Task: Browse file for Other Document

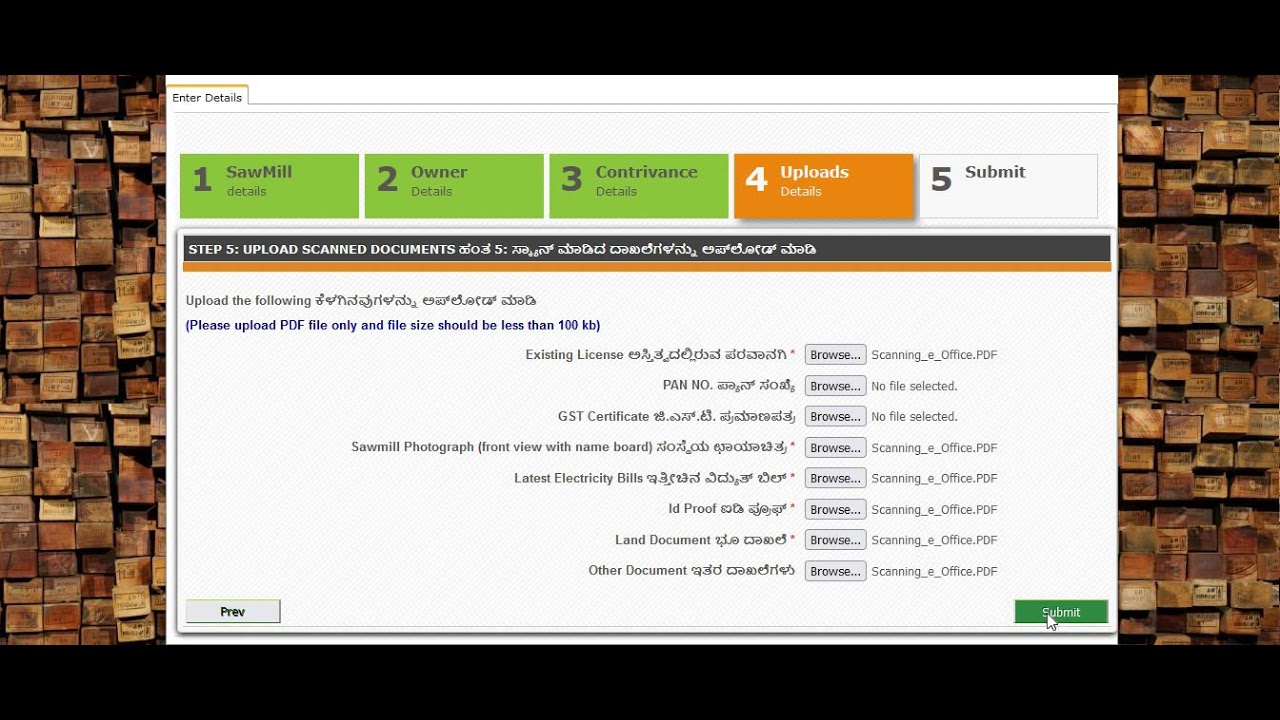Action: 835,571
